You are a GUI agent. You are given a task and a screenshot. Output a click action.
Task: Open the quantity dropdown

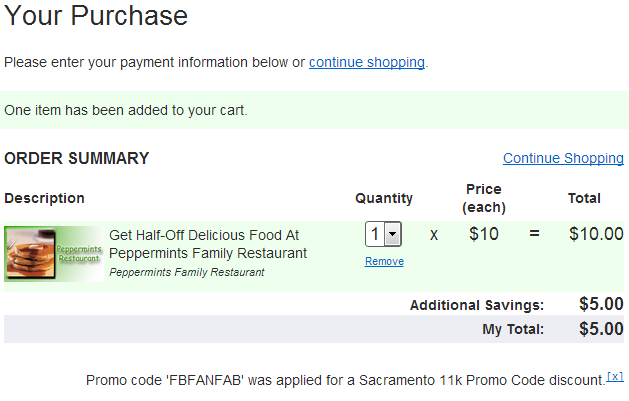pos(383,234)
